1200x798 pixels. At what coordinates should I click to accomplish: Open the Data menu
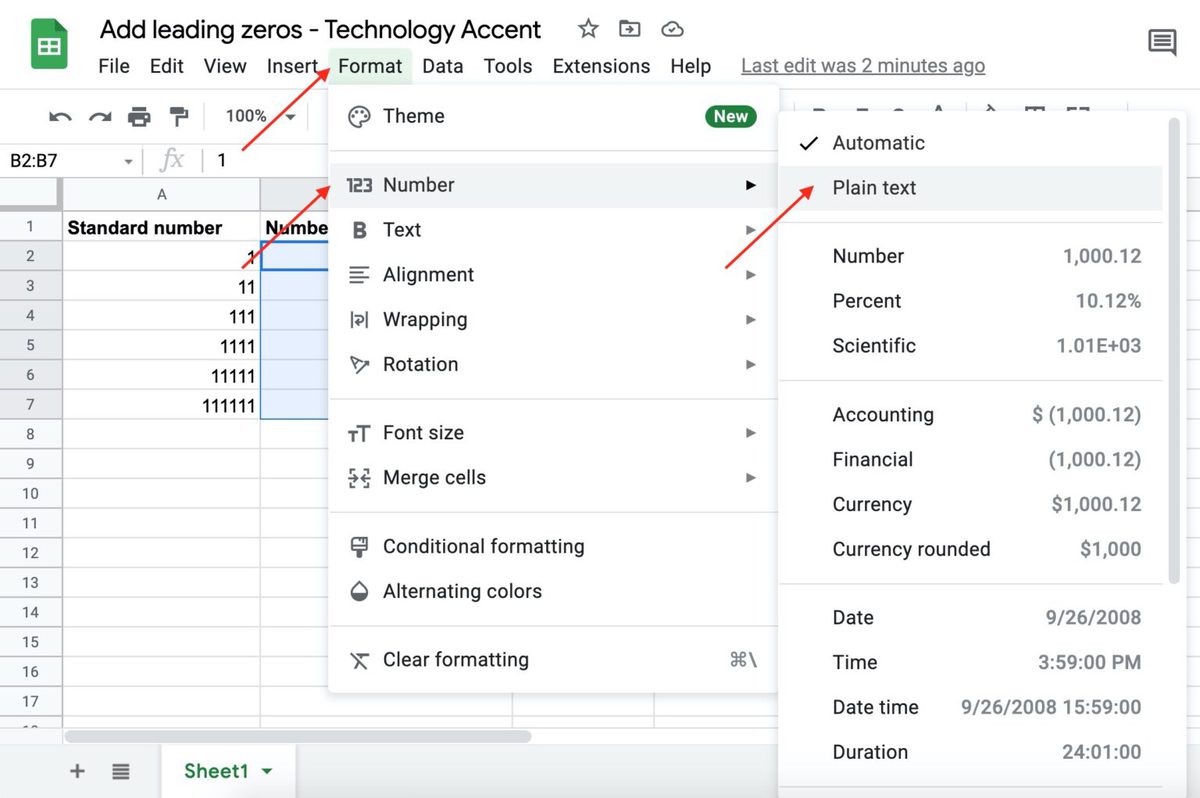(442, 66)
